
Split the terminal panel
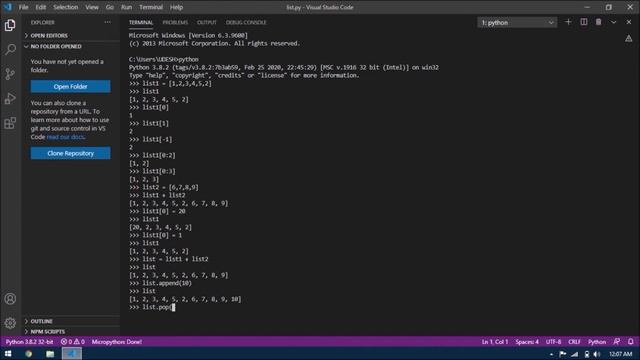(584, 22)
